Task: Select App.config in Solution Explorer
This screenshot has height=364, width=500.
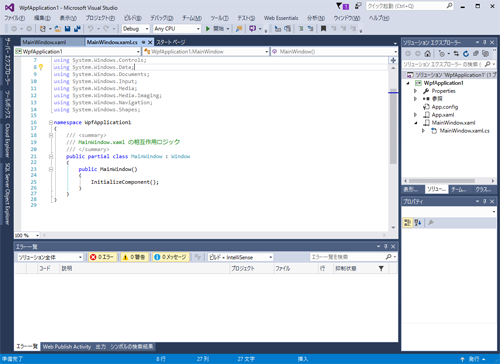Action: point(445,107)
